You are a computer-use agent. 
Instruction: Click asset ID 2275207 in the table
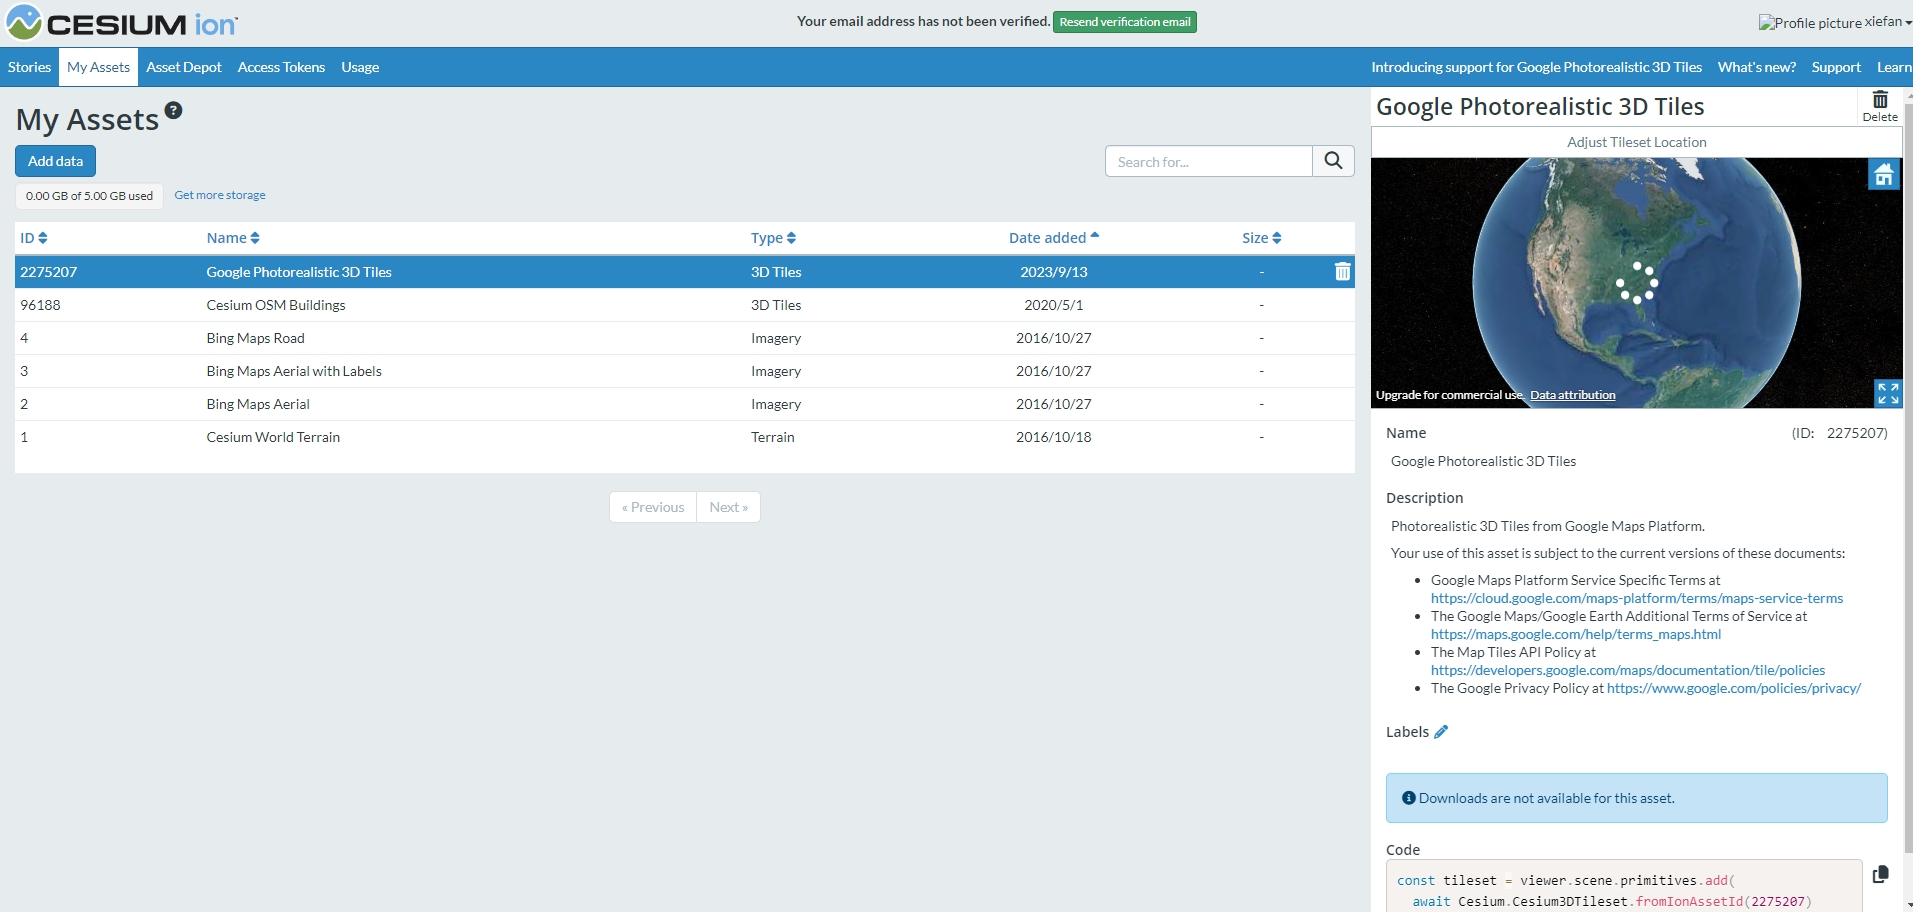click(x=48, y=272)
